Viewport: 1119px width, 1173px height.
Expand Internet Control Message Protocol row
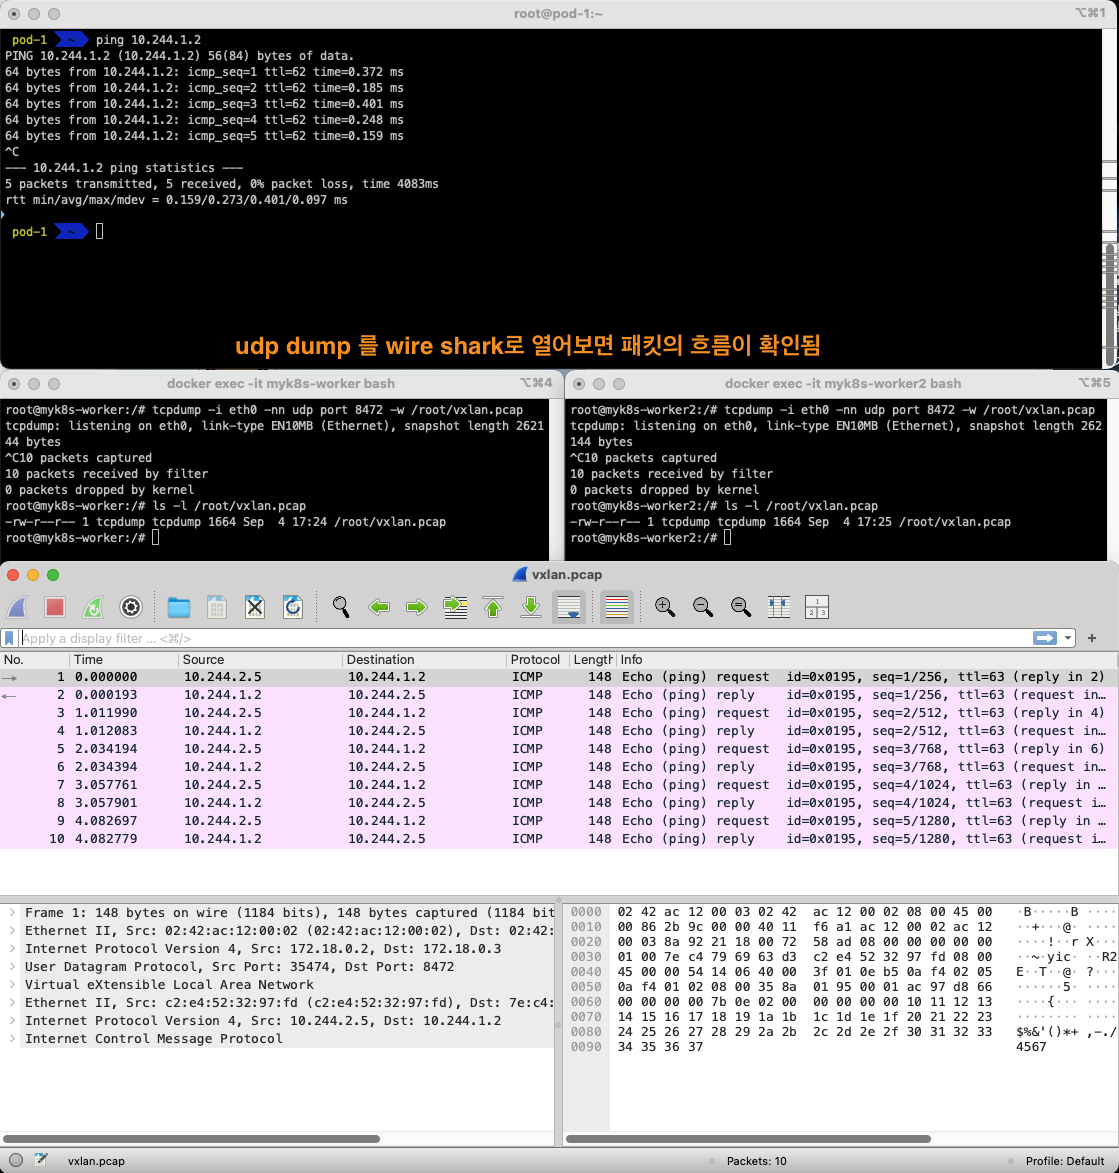(x=13, y=1038)
